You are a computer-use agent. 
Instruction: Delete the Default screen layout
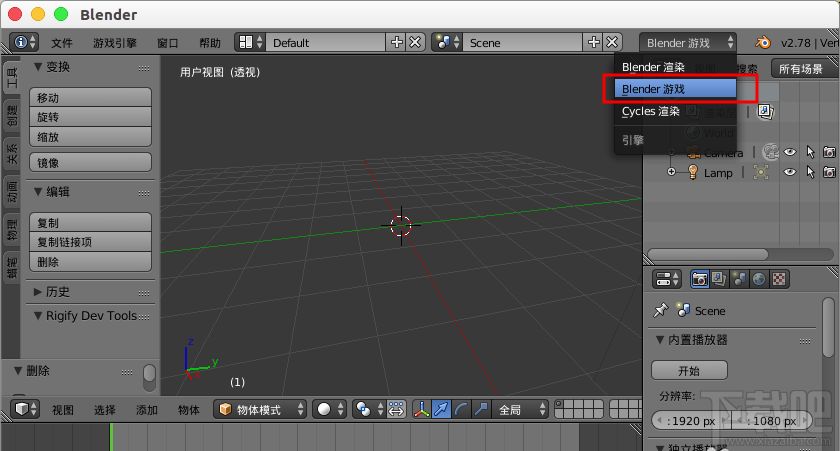click(x=415, y=42)
